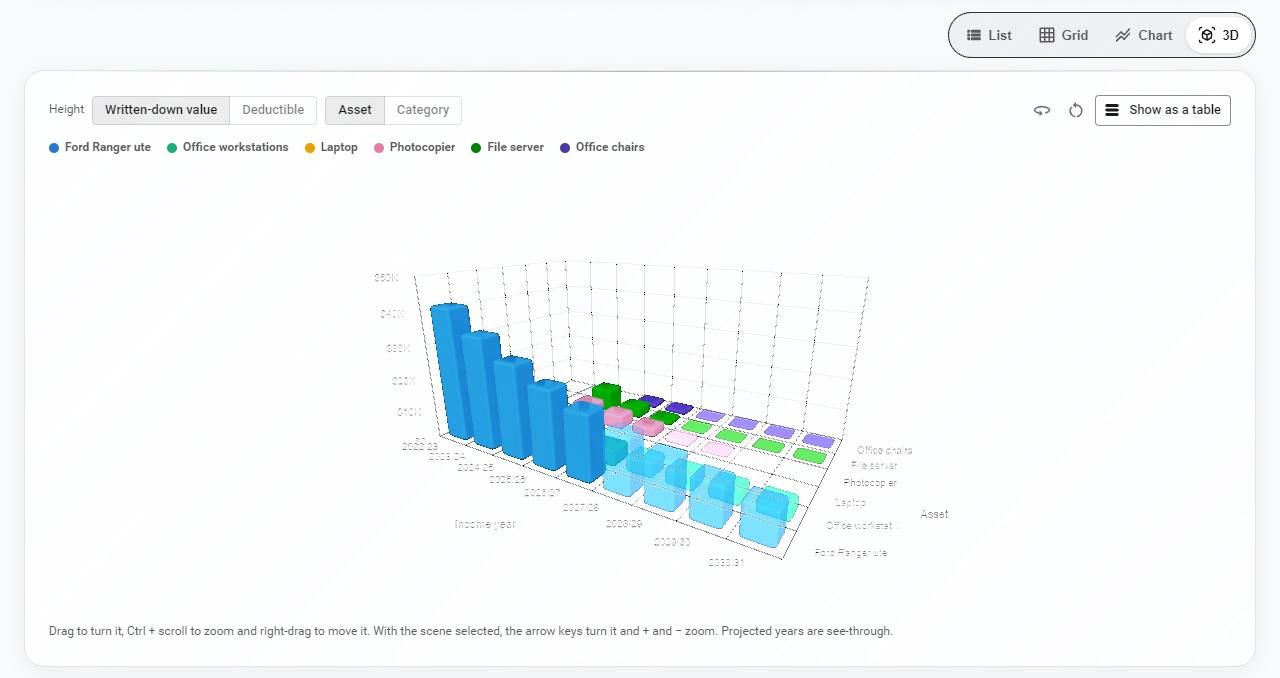Viewport: 1280px width, 678px height.
Task: Click Show as a table button
Action: tap(1163, 110)
